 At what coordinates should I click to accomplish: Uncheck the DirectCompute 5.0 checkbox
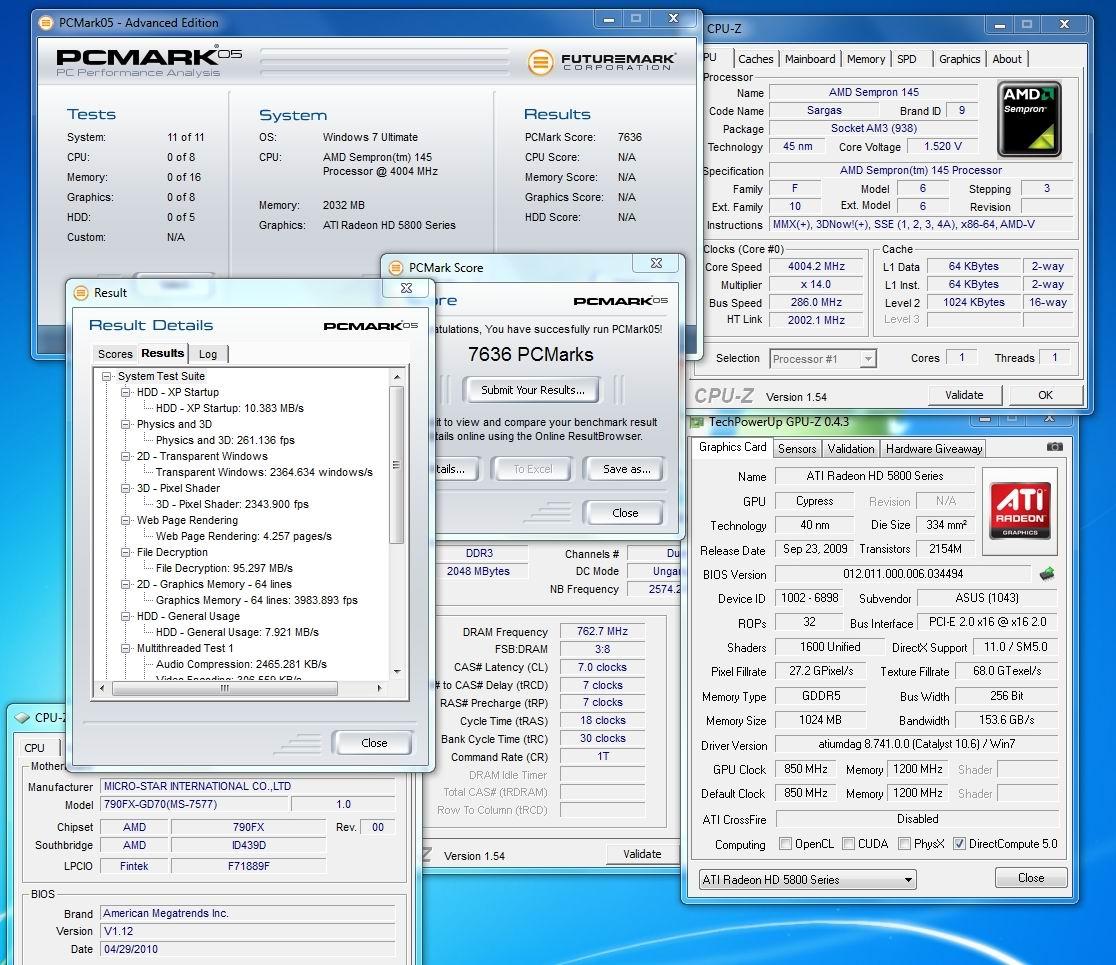[959, 843]
